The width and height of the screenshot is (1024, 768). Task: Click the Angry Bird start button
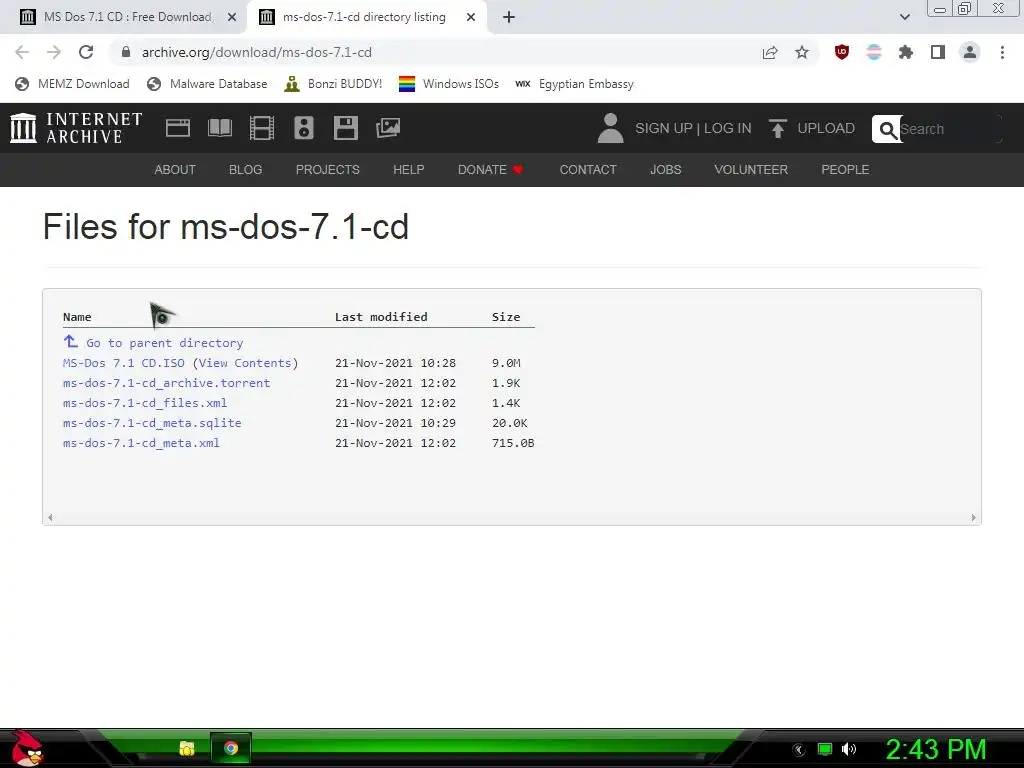pos(27,748)
